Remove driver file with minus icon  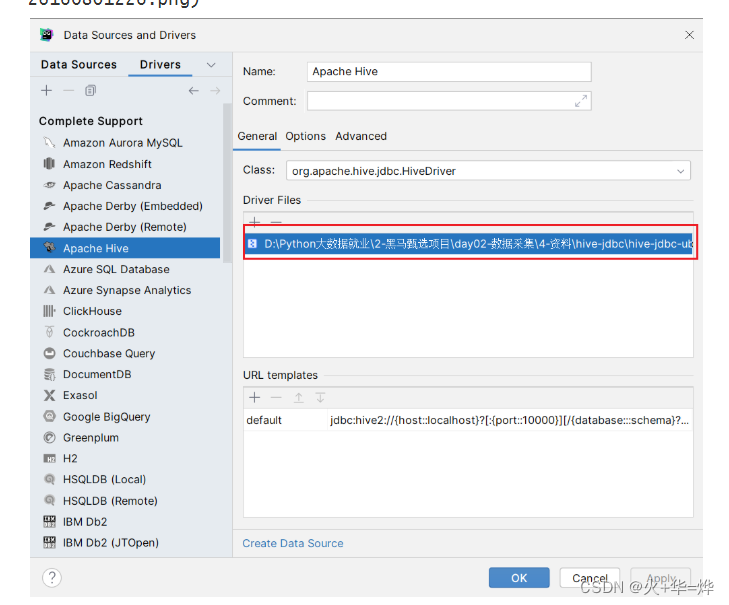[276, 222]
